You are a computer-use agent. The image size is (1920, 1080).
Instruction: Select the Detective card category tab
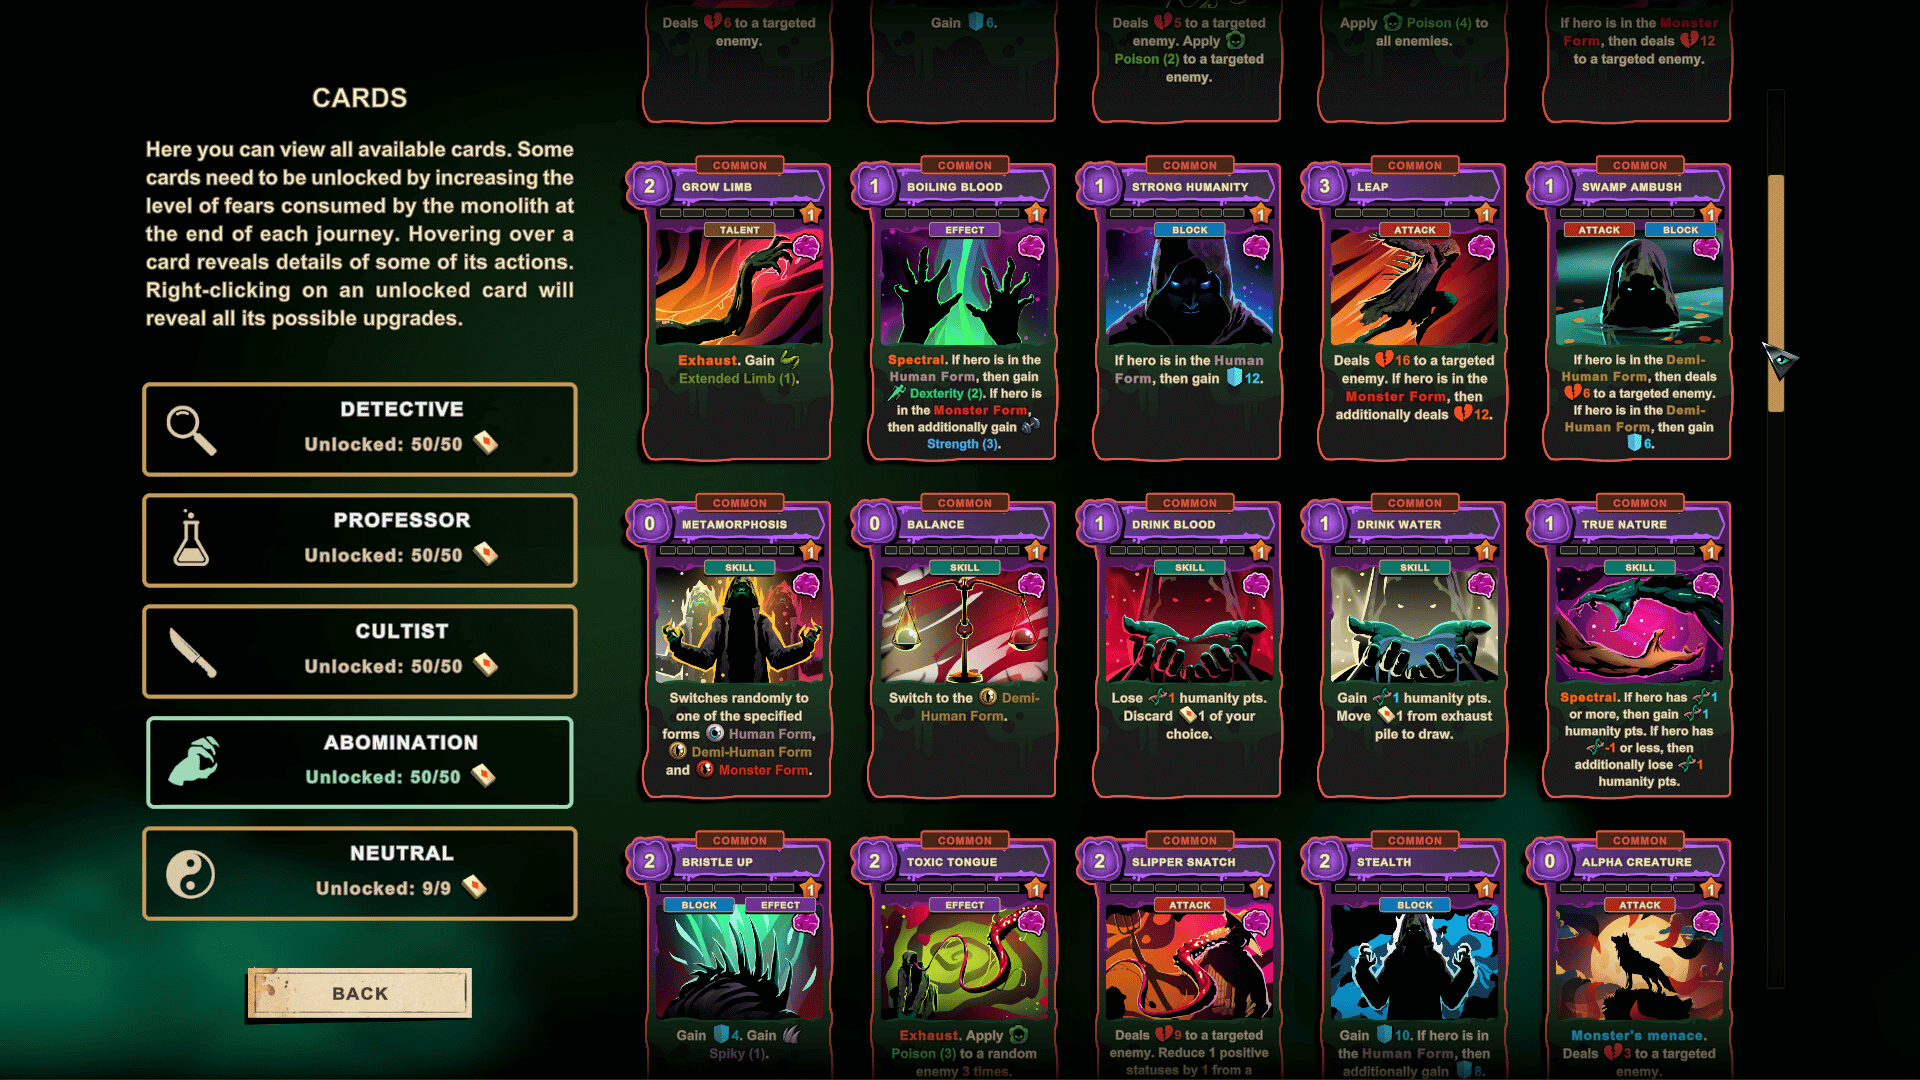pos(360,429)
